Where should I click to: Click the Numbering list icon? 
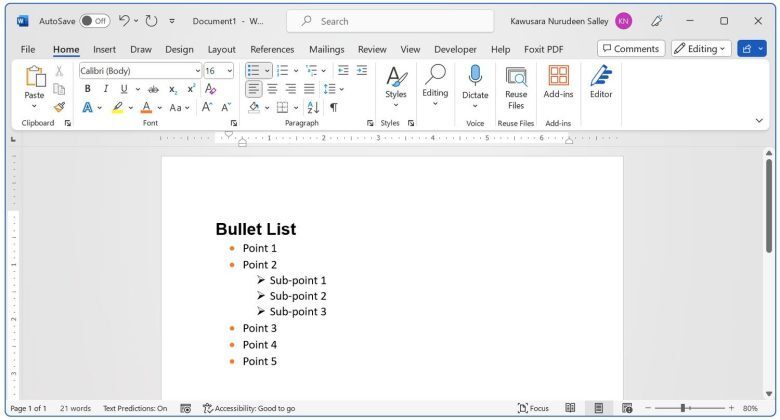click(283, 71)
